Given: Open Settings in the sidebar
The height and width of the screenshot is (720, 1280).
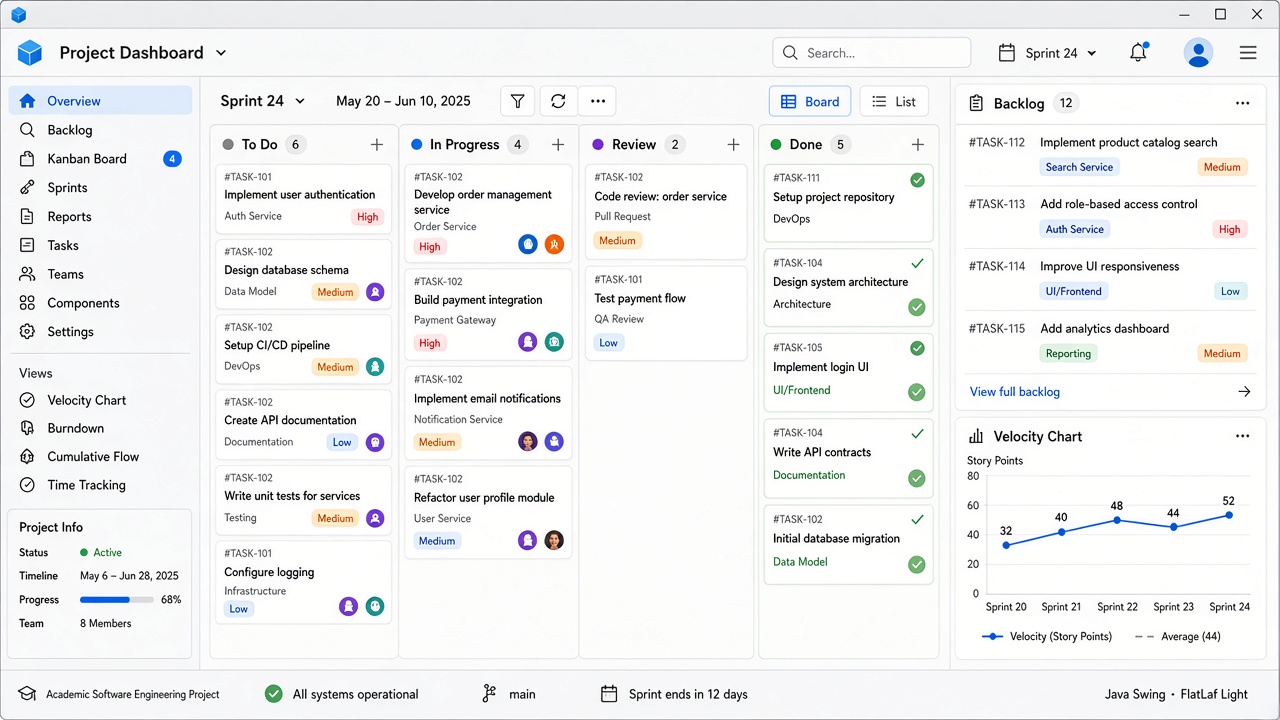Looking at the screenshot, I should click(x=100, y=331).
